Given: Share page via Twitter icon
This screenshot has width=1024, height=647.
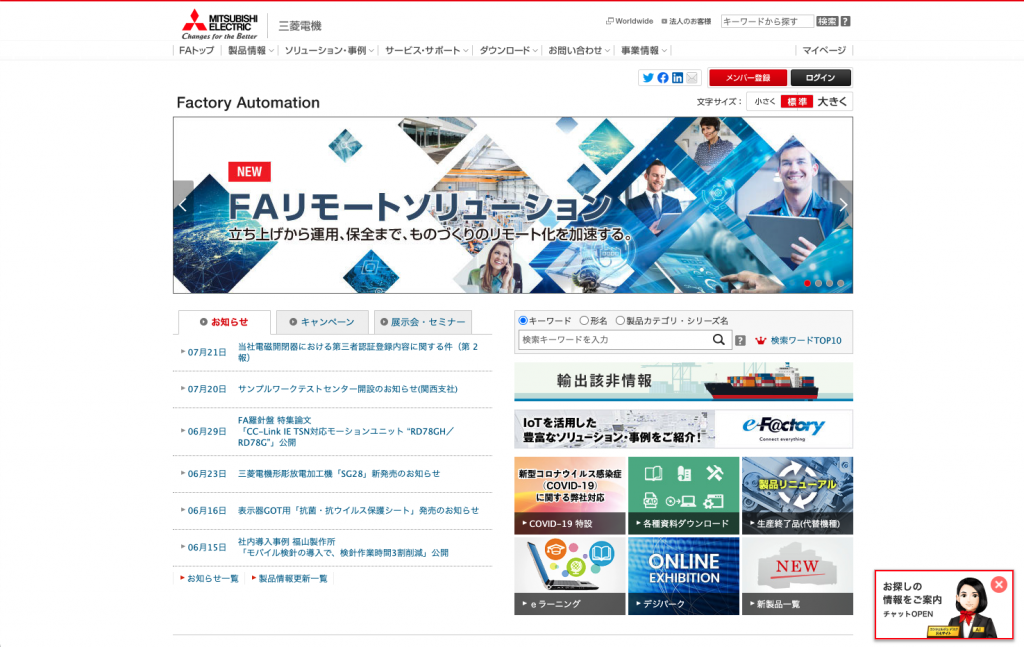Looking at the screenshot, I should [x=648, y=78].
